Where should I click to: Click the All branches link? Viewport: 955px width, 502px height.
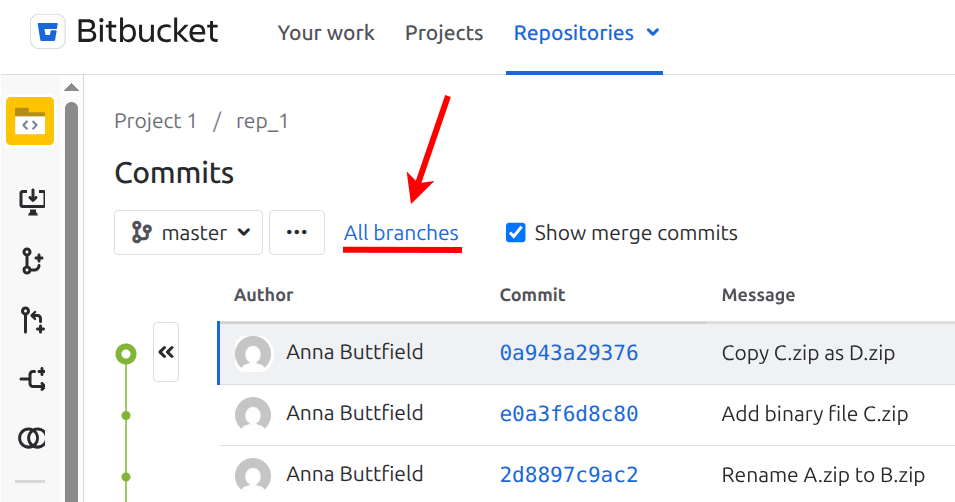coord(401,233)
